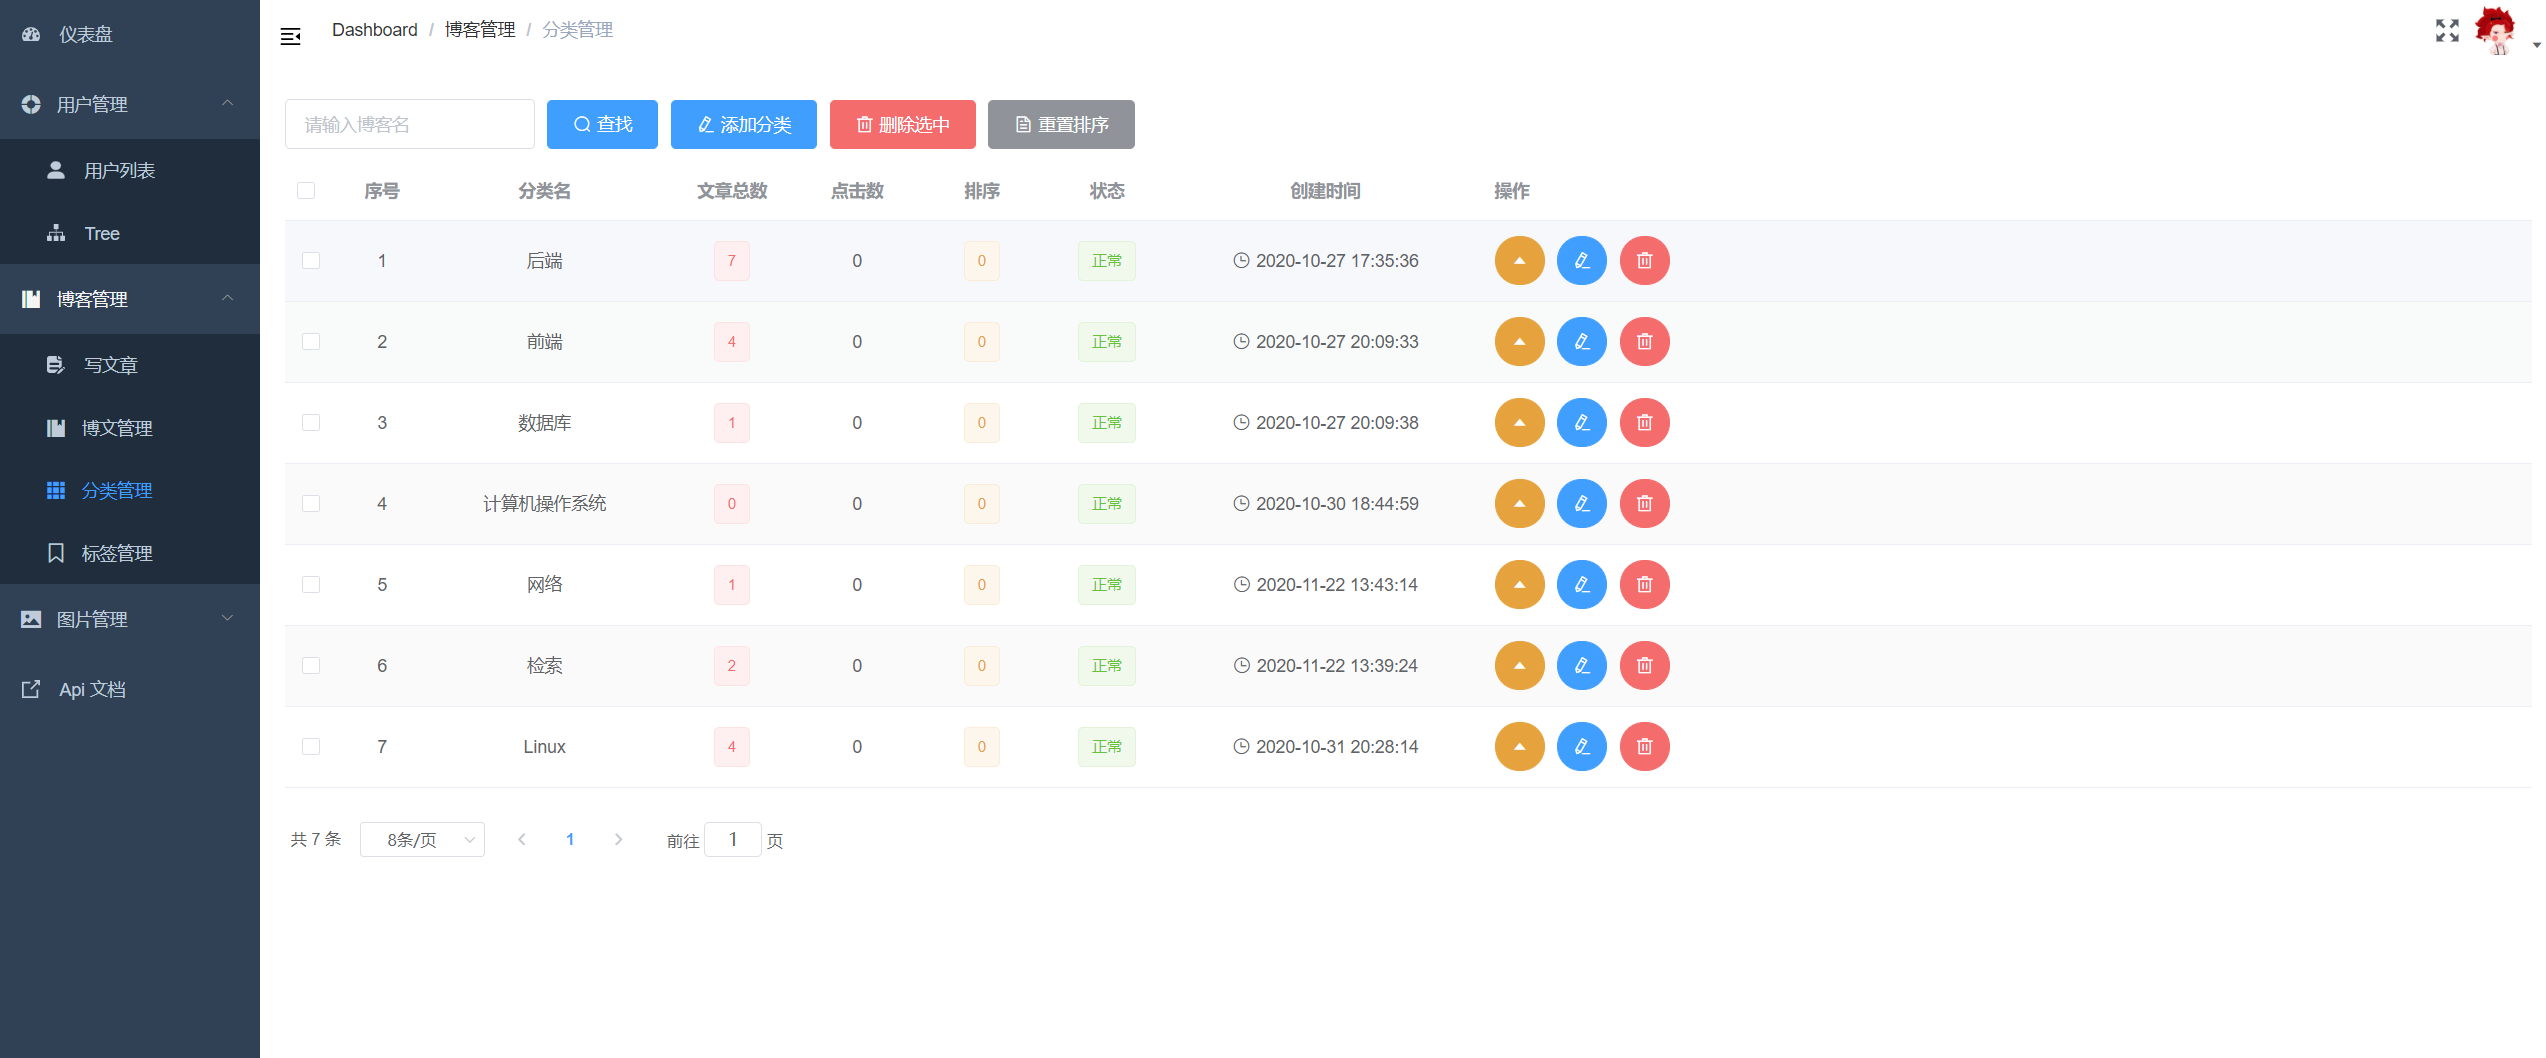Focus the 前往 page number input

(732, 840)
